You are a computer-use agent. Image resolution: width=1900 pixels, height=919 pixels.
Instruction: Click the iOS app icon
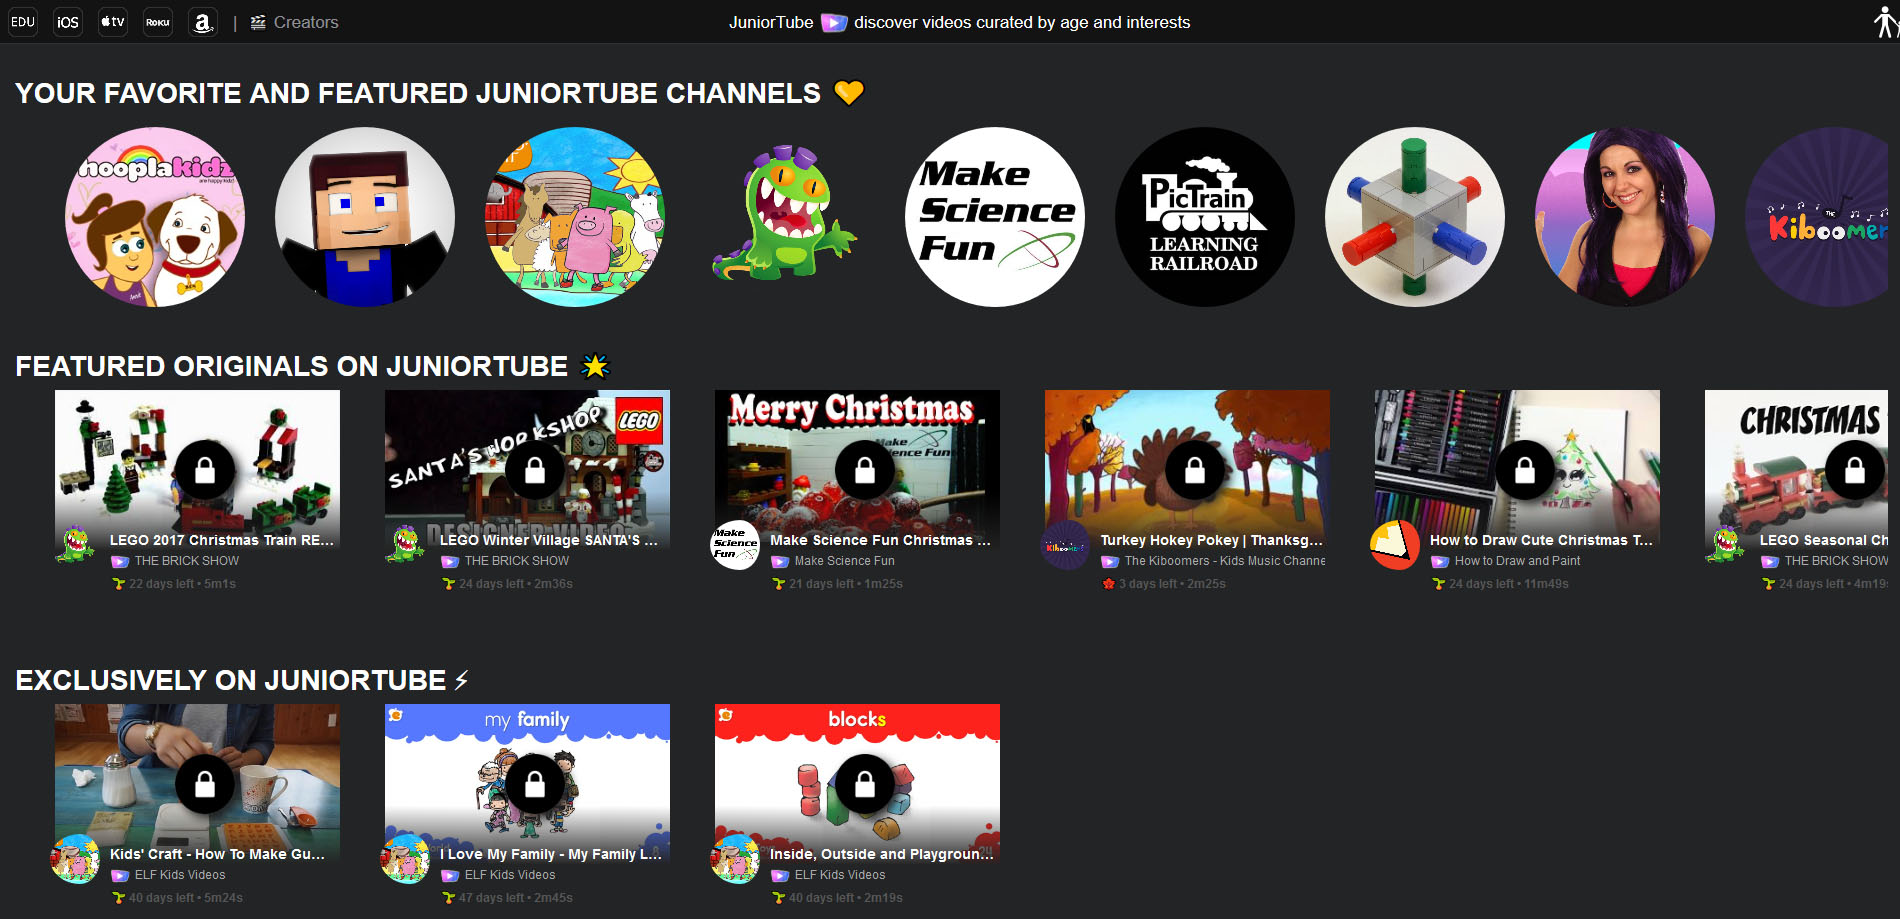pos(68,22)
